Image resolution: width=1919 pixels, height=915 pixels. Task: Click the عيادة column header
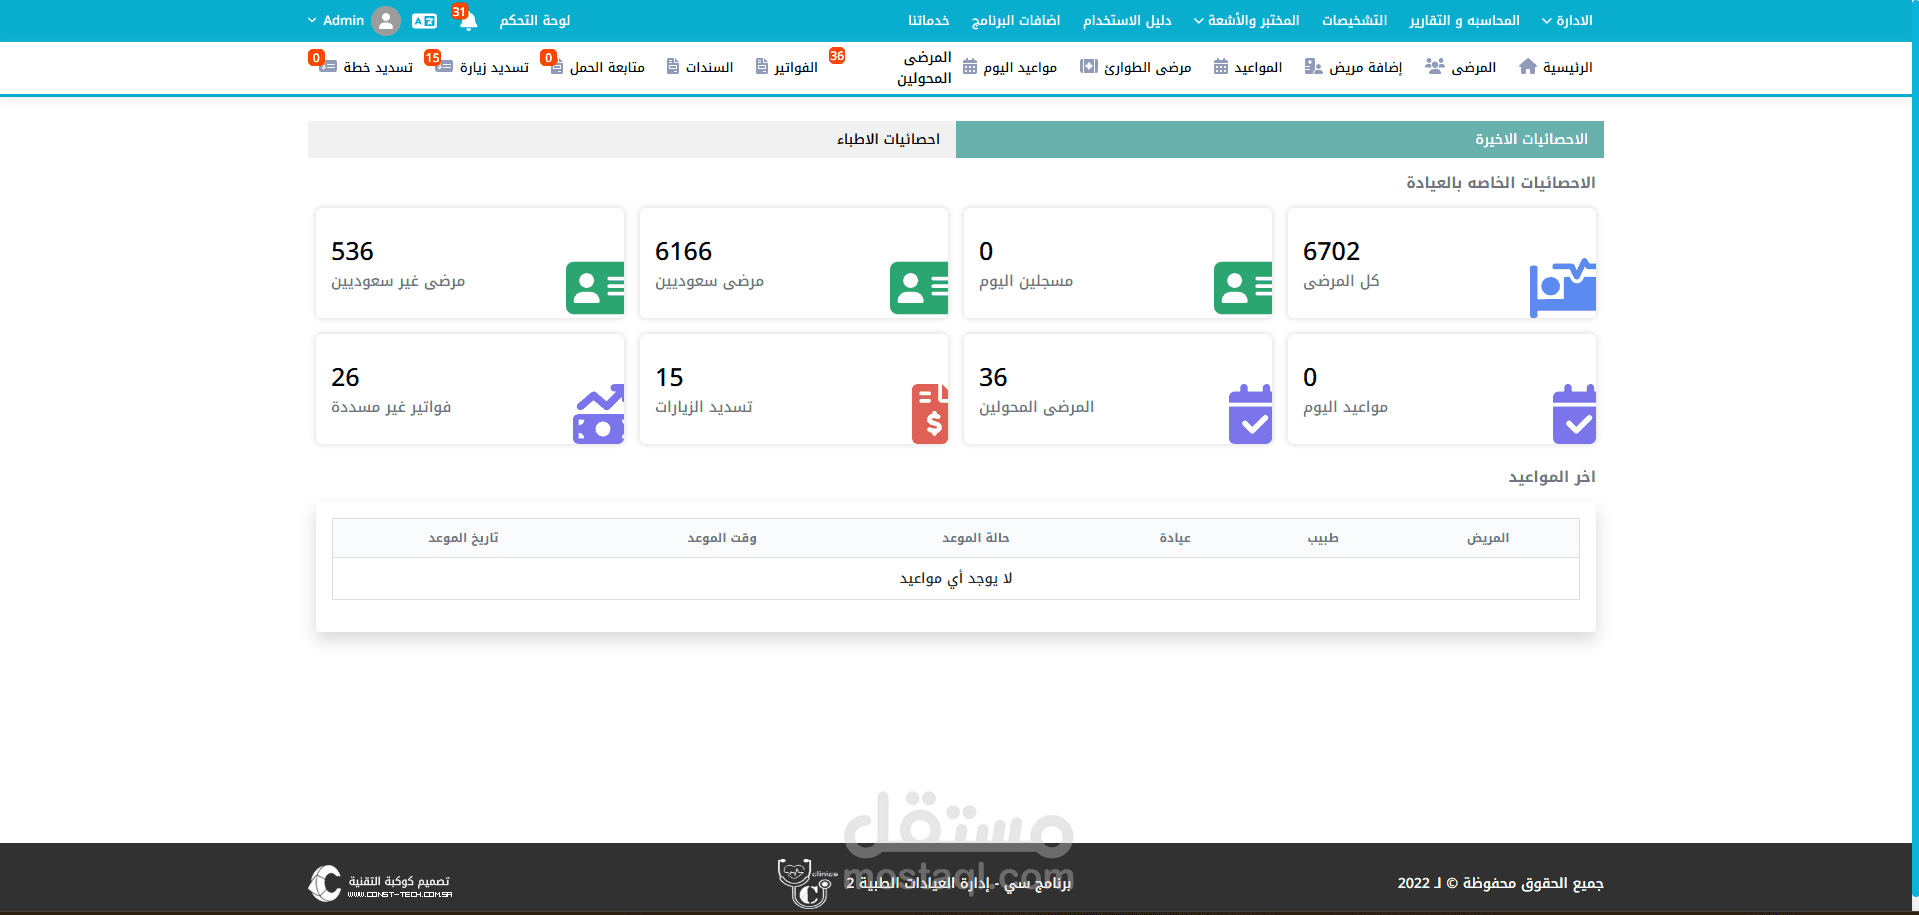1175,538
